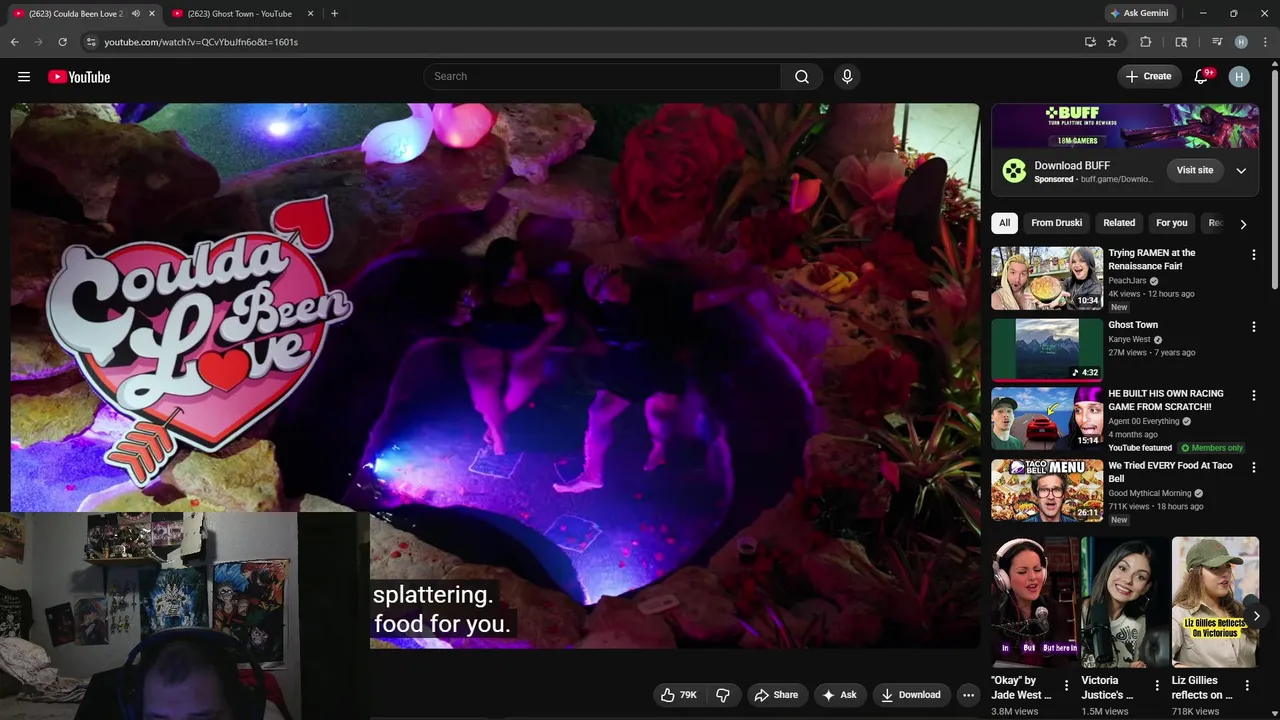Image resolution: width=1280 pixels, height=720 pixels.
Task: Open the YouTube guide hamburger menu
Action: click(24, 77)
